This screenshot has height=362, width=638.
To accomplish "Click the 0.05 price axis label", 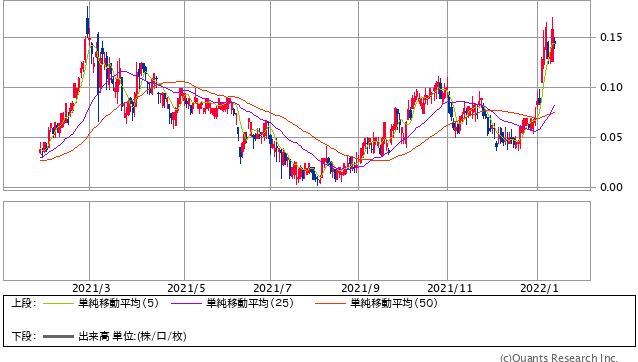I will (611, 137).
